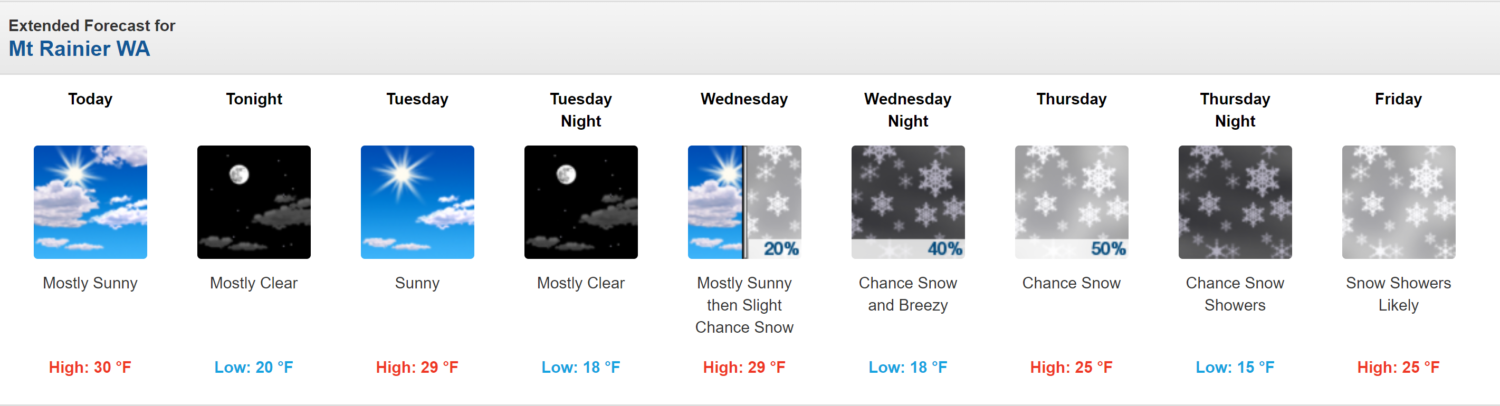Screen dimensions: 1500x406
Task: Click Tonight's mostly clear moon icon
Action: point(254,203)
